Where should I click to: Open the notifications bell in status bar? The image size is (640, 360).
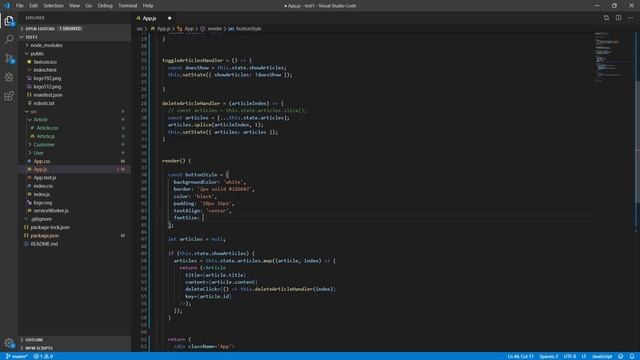click(632, 356)
